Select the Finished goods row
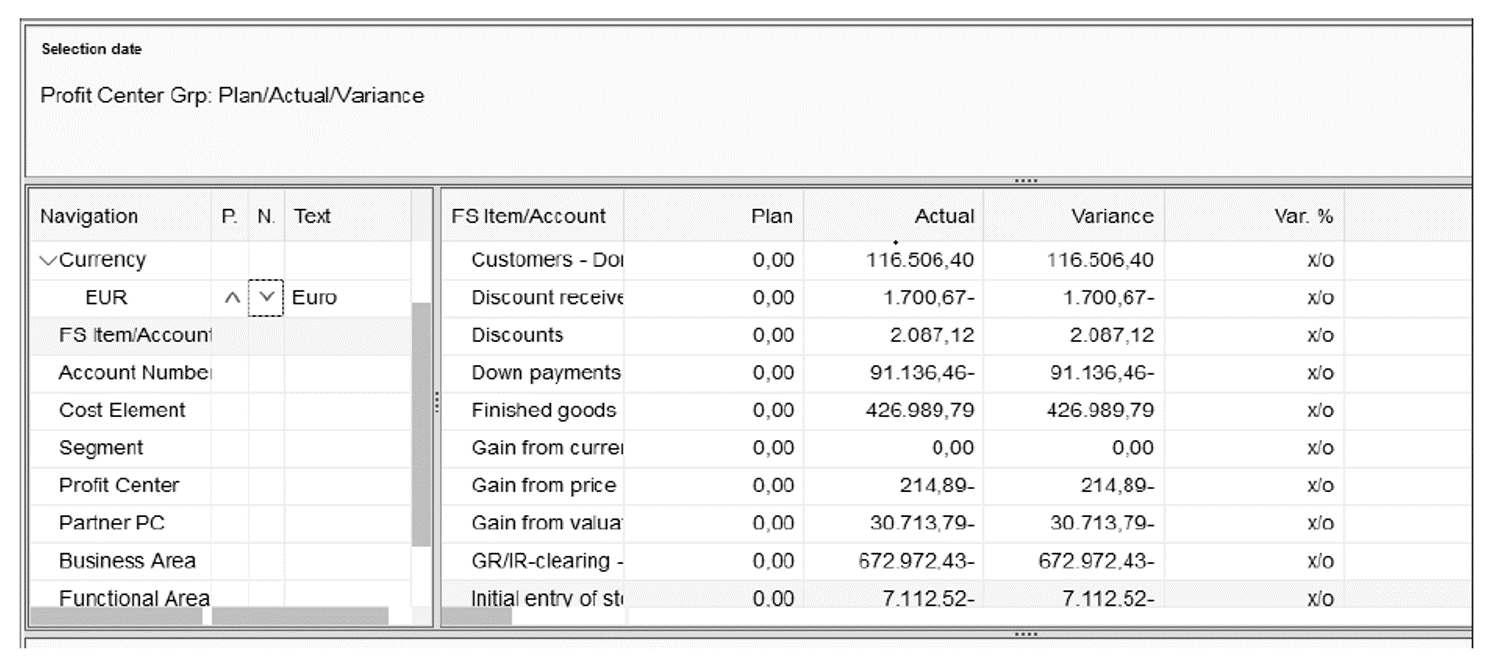The image size is (1493, 663). point(543,410)
